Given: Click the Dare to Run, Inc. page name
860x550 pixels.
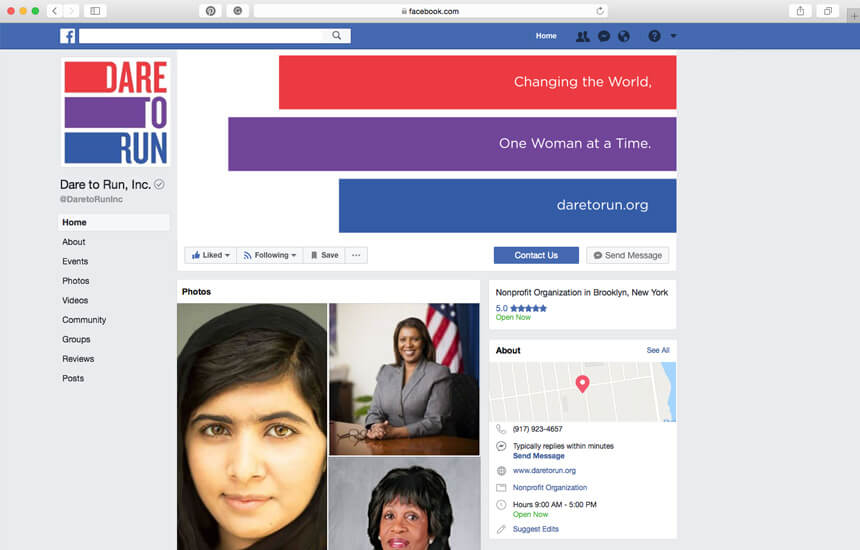Looking at the screenshot, I should [x=105, y=185].
